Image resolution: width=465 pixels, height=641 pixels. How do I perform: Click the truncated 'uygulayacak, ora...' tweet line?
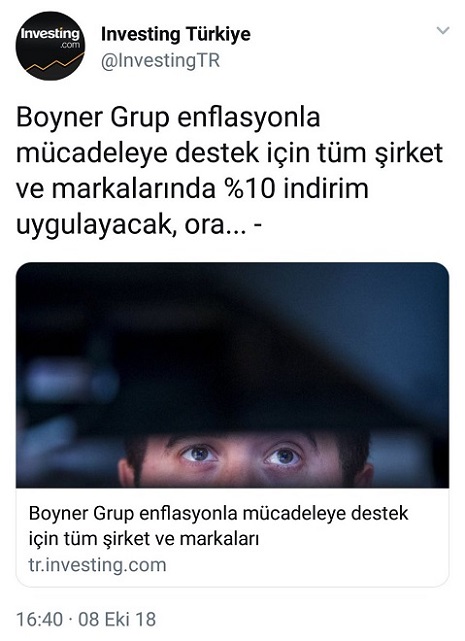pyautogui.click(x=138, y=224)
